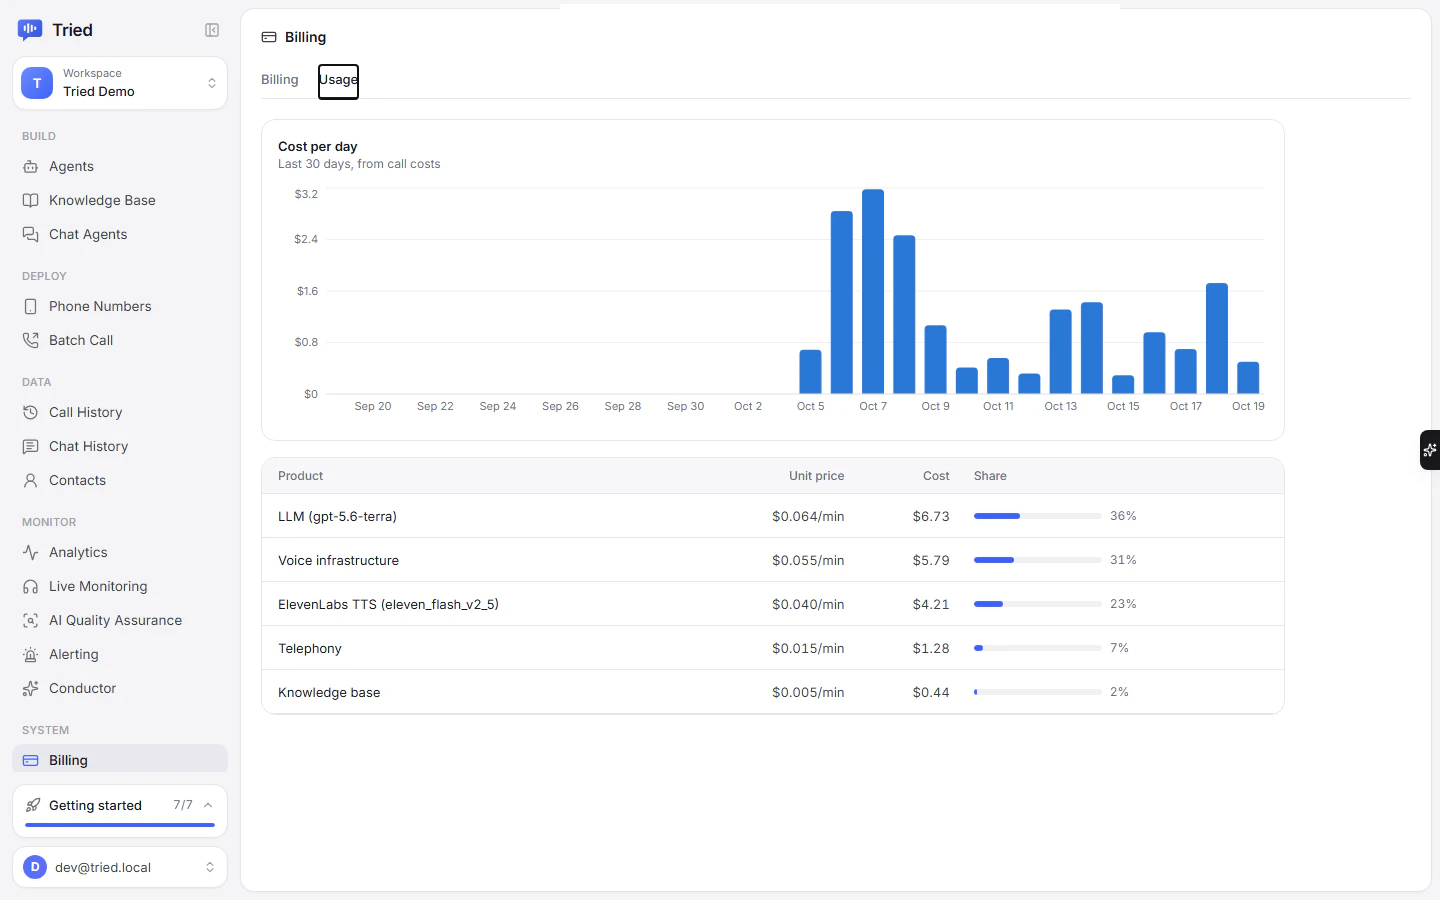
Task: Click the tallest Oct 7 chart bar
Action: coord(873,291)
